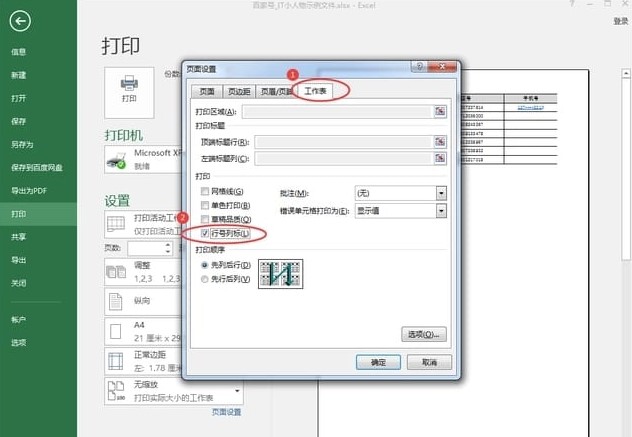Click the 无缩放 scaling icon
The width and height of the screenshot is (632, 437).
(x=116, y=390)
